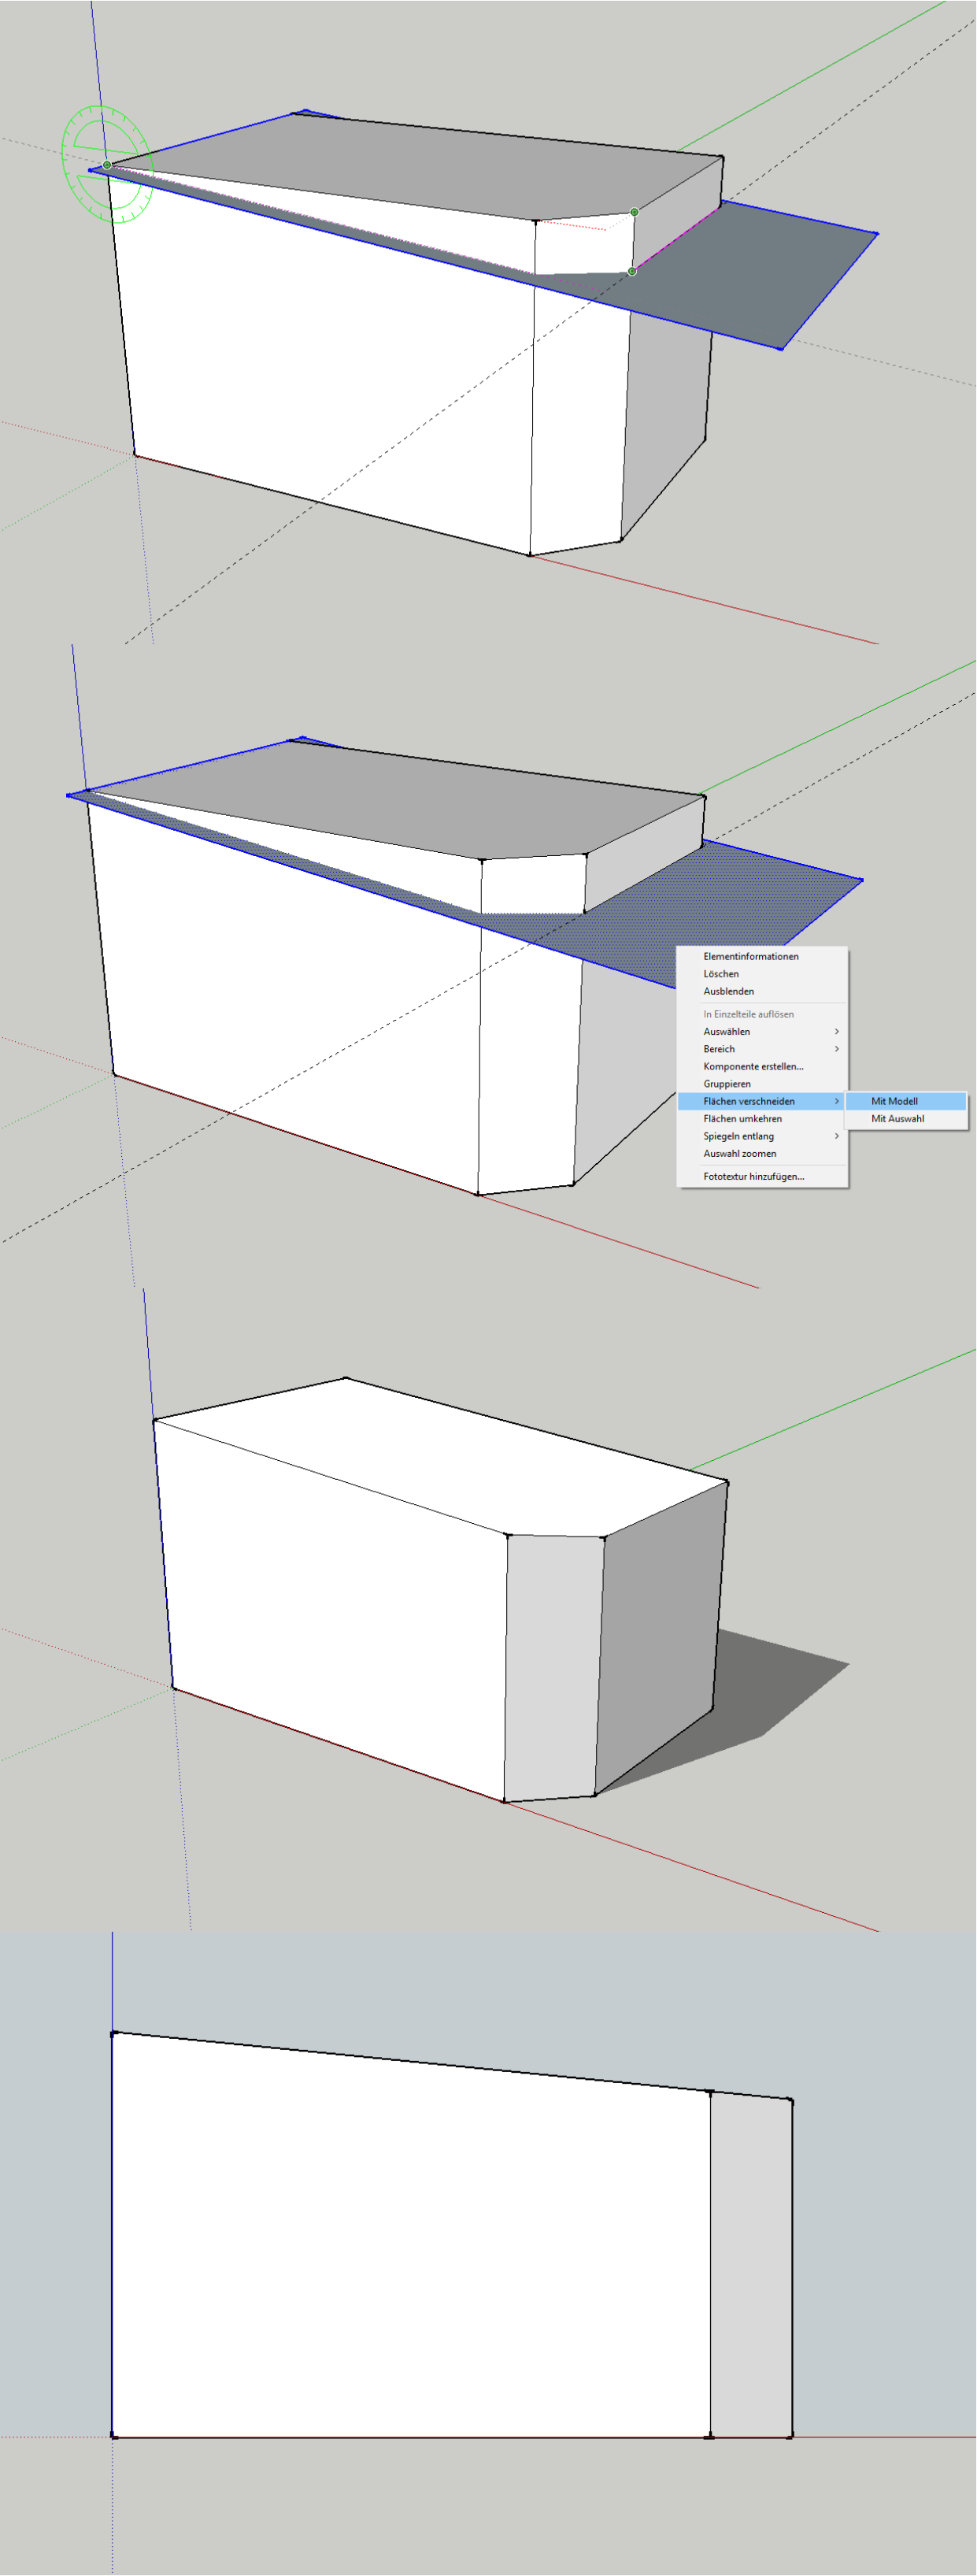Click the greyed In Einzelteile auflösen entry
Screen dimensions: 977x2576
point(748,1014)
